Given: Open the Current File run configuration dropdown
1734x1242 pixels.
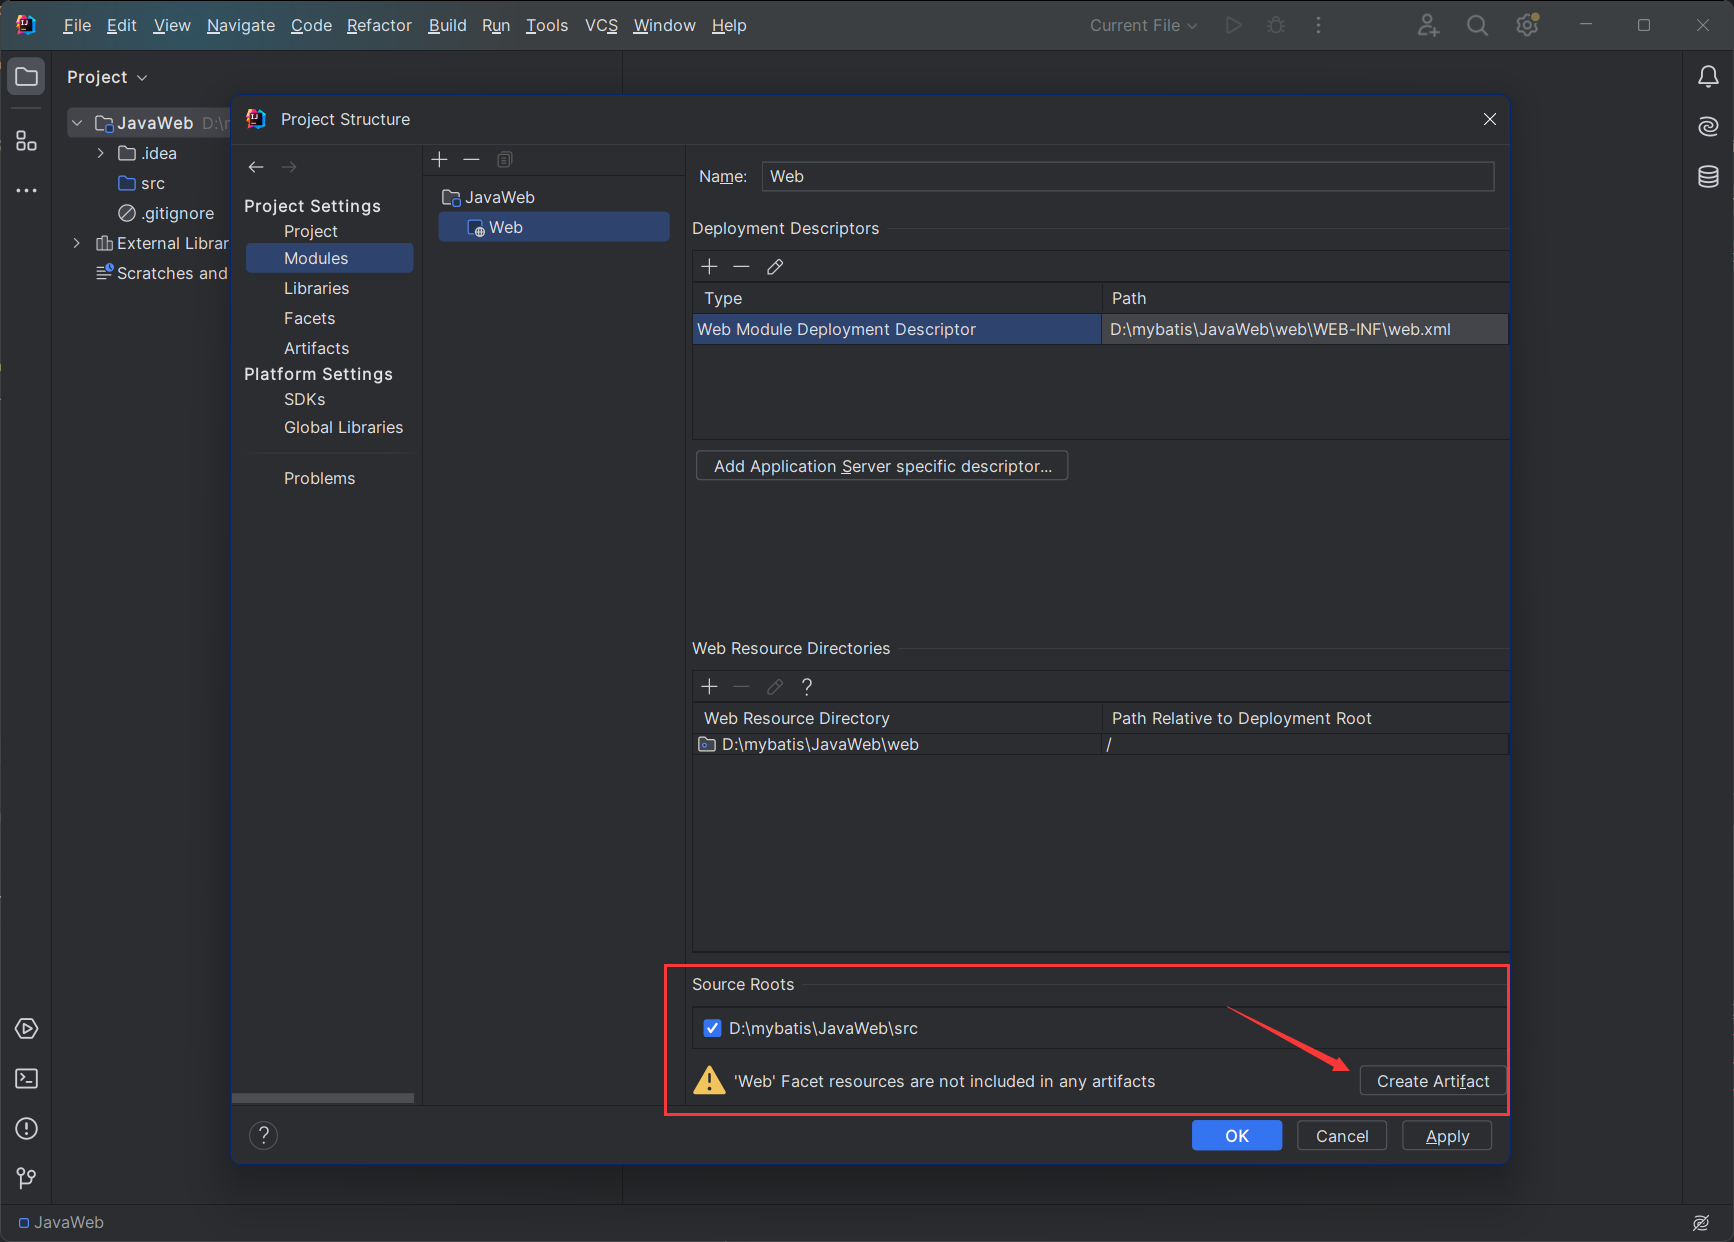Looking at the screenshot, I should tap(1143, 26).
